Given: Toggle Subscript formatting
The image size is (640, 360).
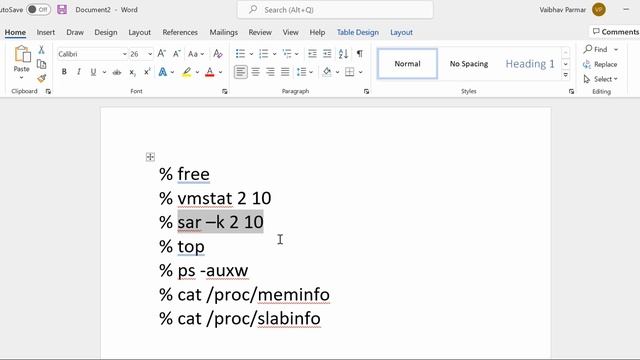Looking at the screenshot, I should coord(132,72).
